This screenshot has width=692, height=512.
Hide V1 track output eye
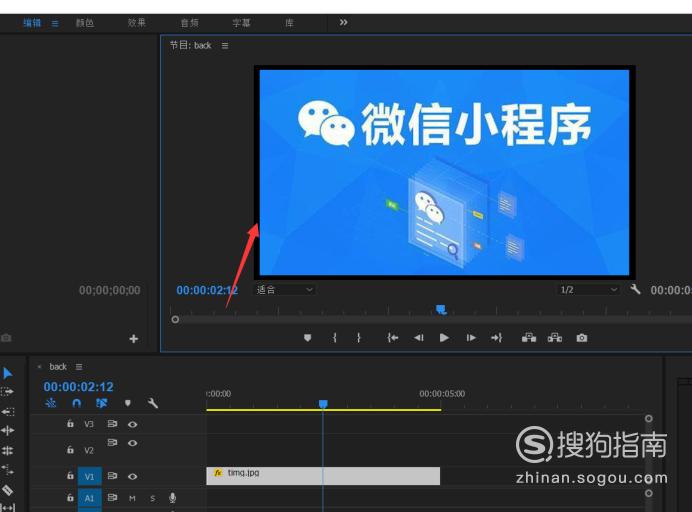tap(132, 476)
